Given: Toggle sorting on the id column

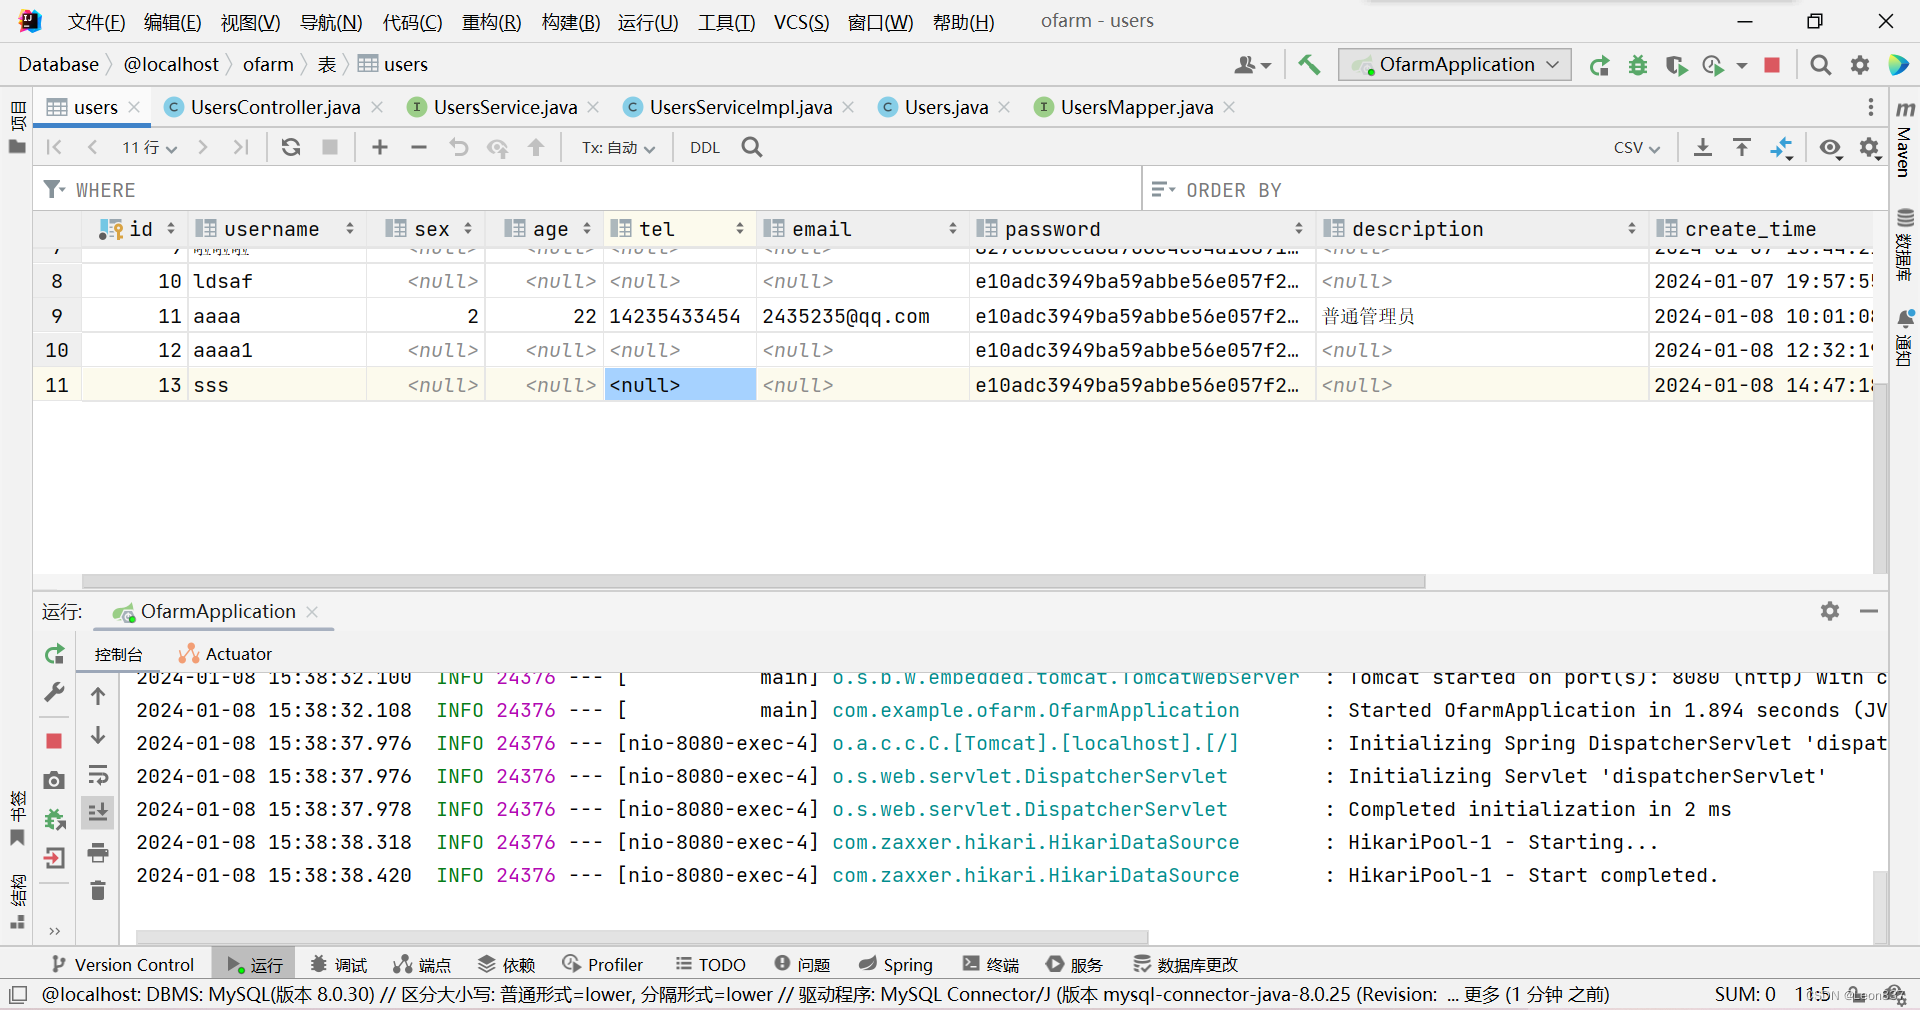Looking at the screenshot, I should [x=170, y=228].
